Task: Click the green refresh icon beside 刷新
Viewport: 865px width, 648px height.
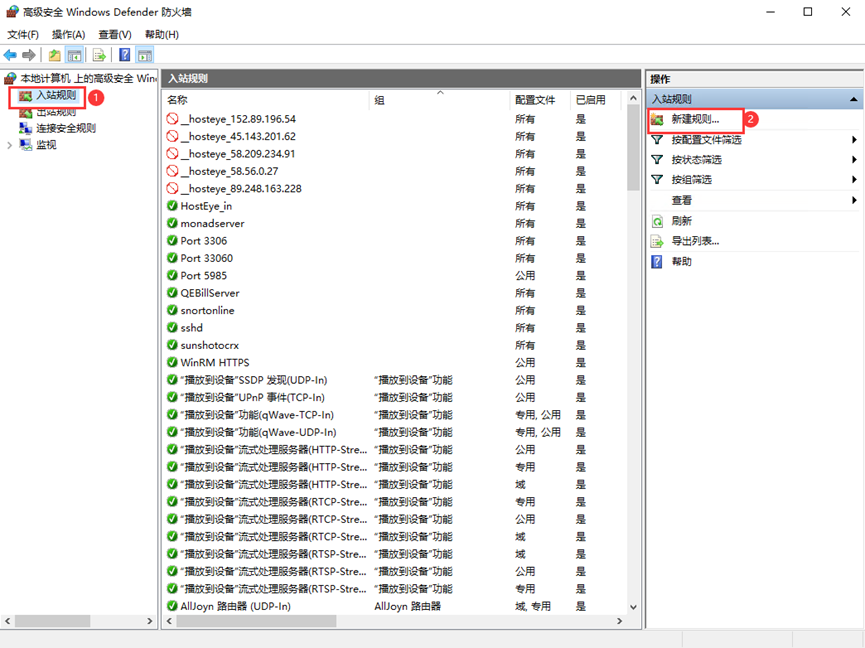Action: 657,221
